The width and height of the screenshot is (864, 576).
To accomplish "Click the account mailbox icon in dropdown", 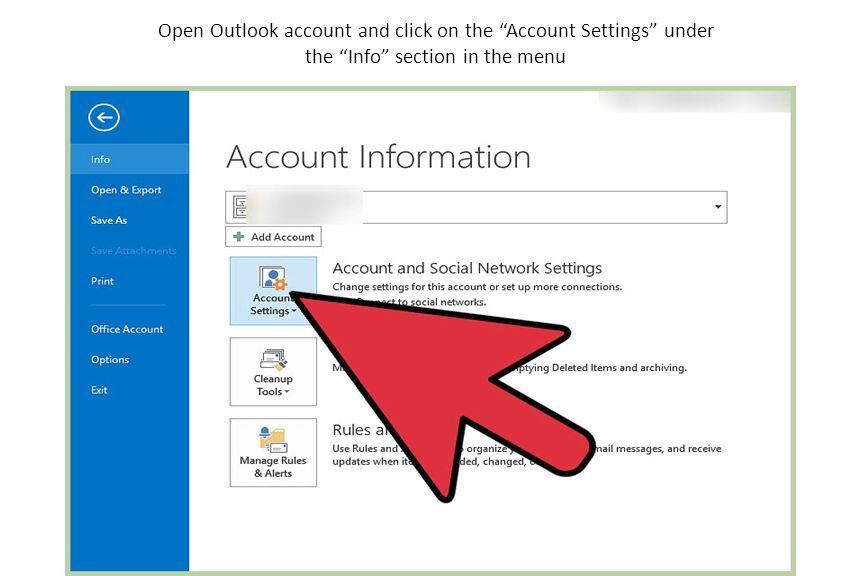I will tap(240, 207).
